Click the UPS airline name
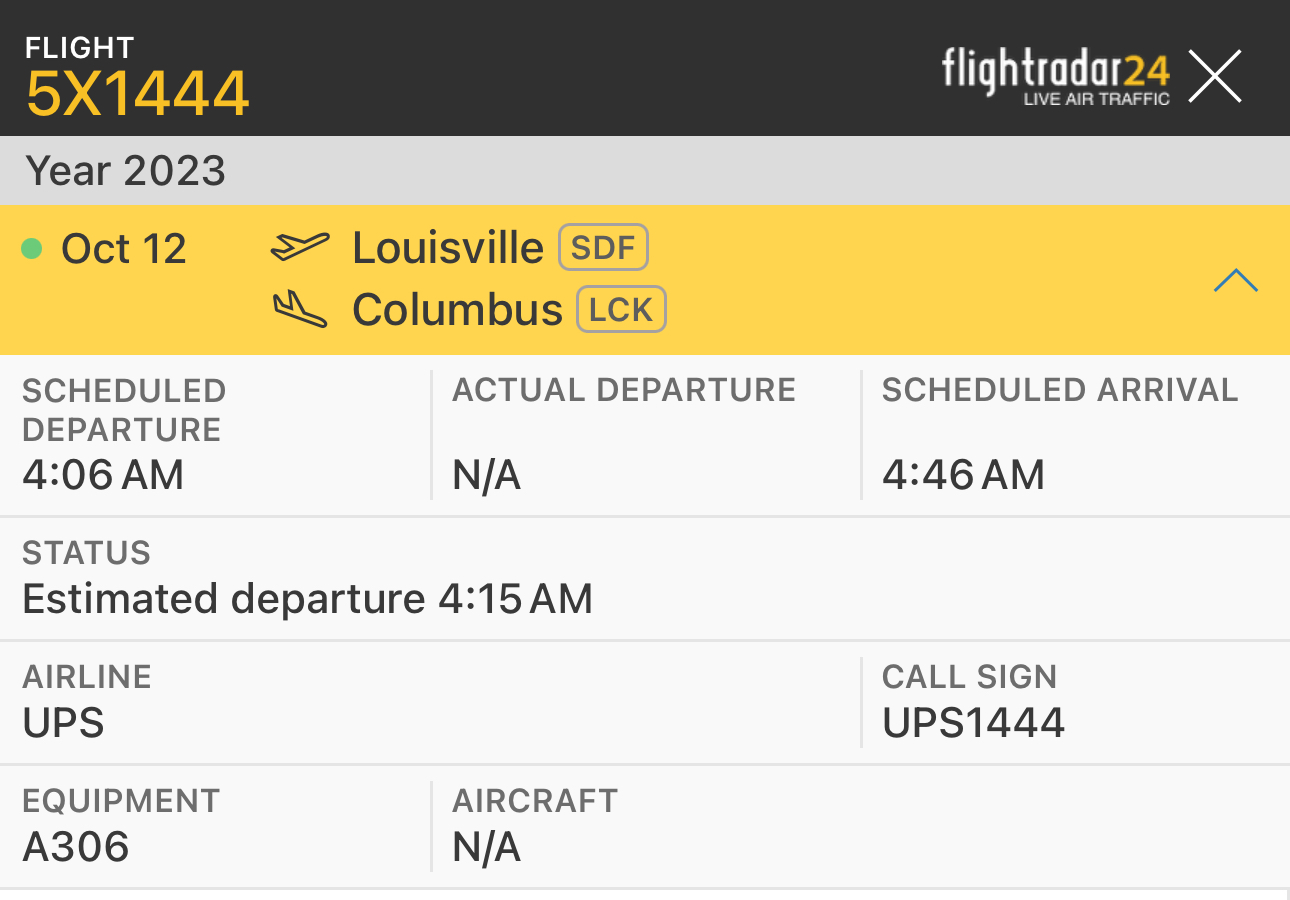The width and height of the screenshot is (1290, 900). coord(63,723)
